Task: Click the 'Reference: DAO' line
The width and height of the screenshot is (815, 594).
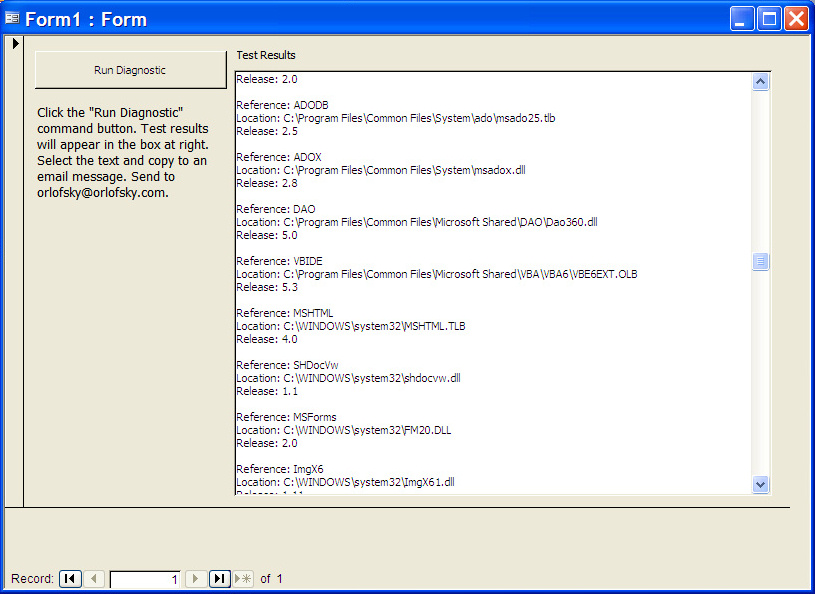Action: (x=276, y=209)
